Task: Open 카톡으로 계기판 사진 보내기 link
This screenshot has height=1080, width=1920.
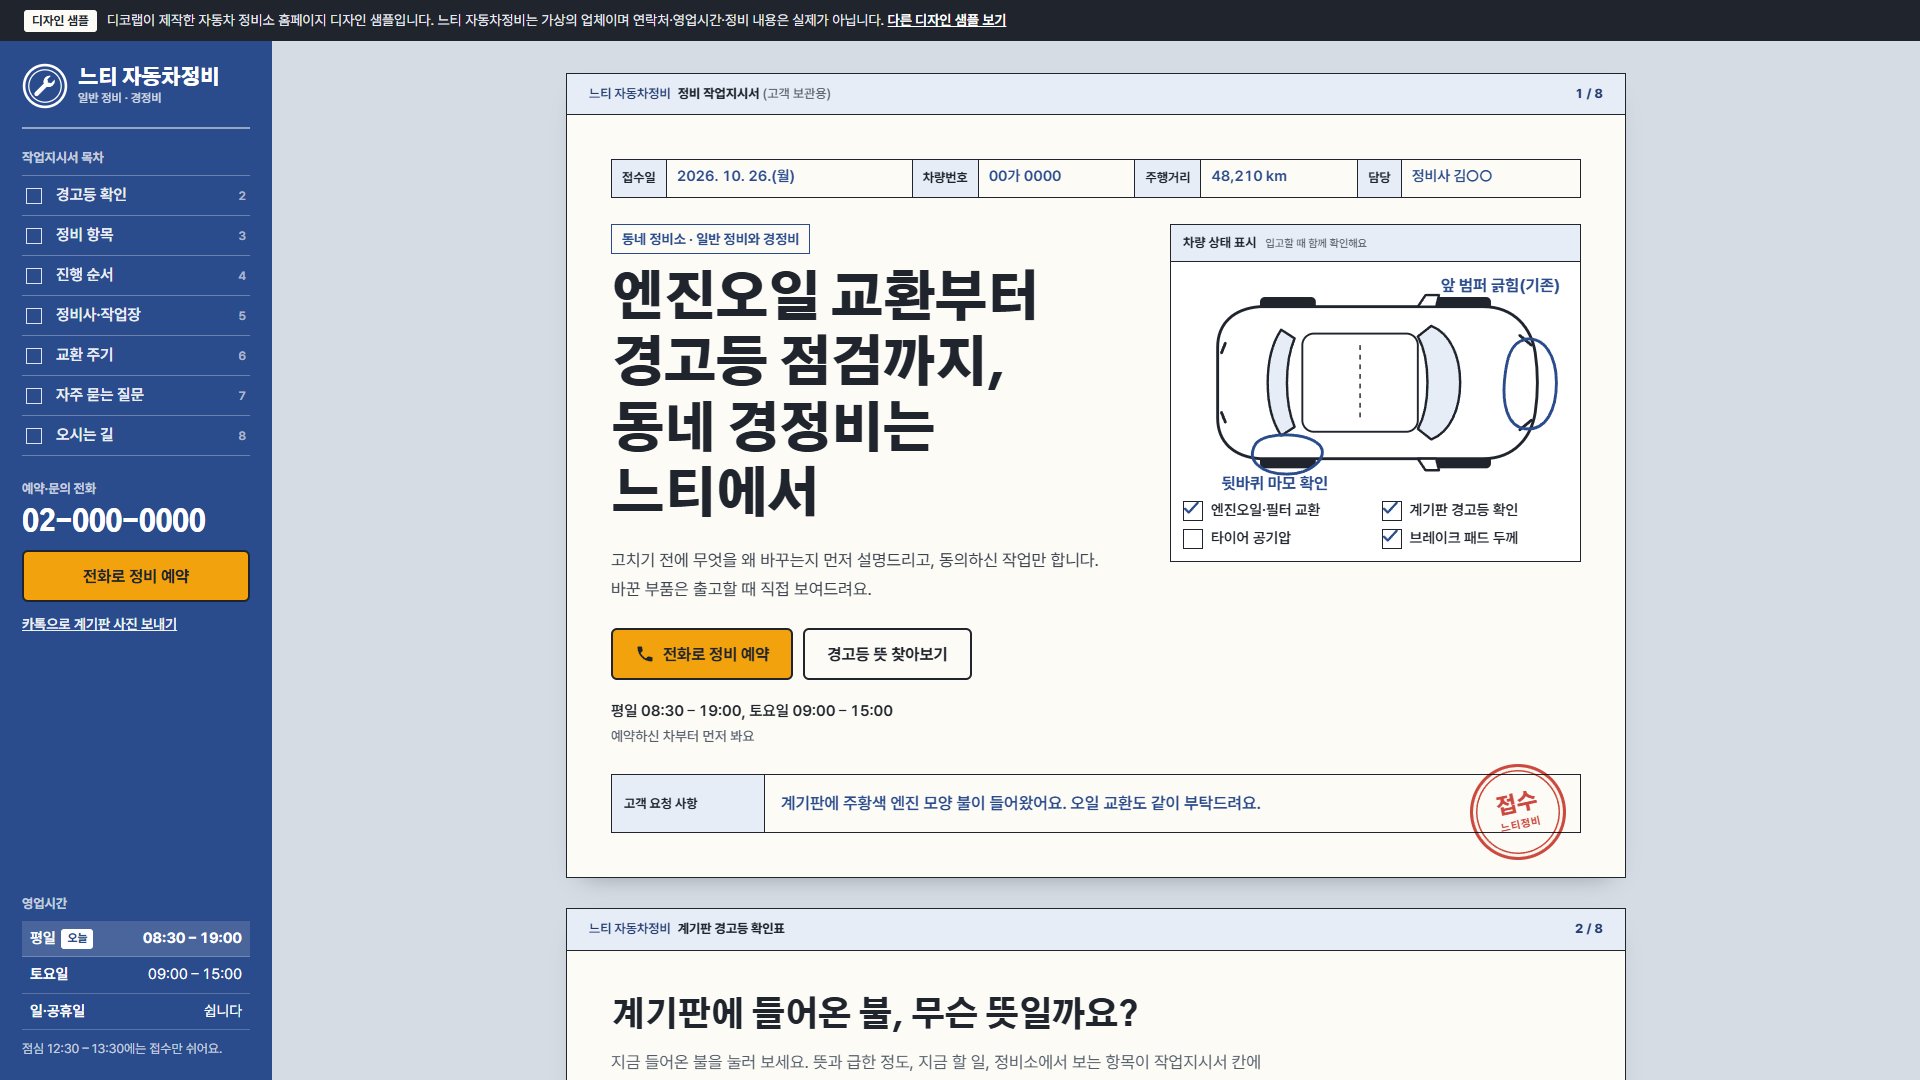Action: (99, 624)
